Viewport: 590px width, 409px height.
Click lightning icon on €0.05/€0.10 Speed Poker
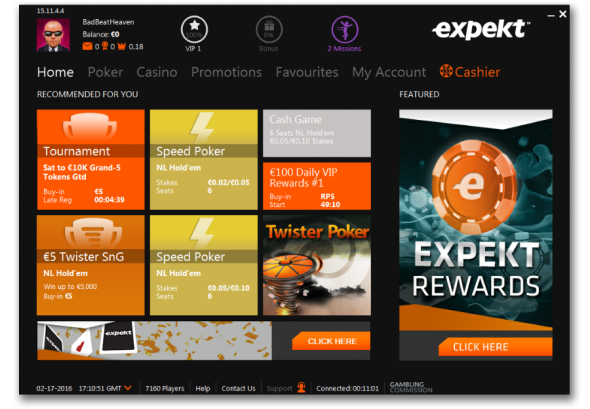point(201,233)
